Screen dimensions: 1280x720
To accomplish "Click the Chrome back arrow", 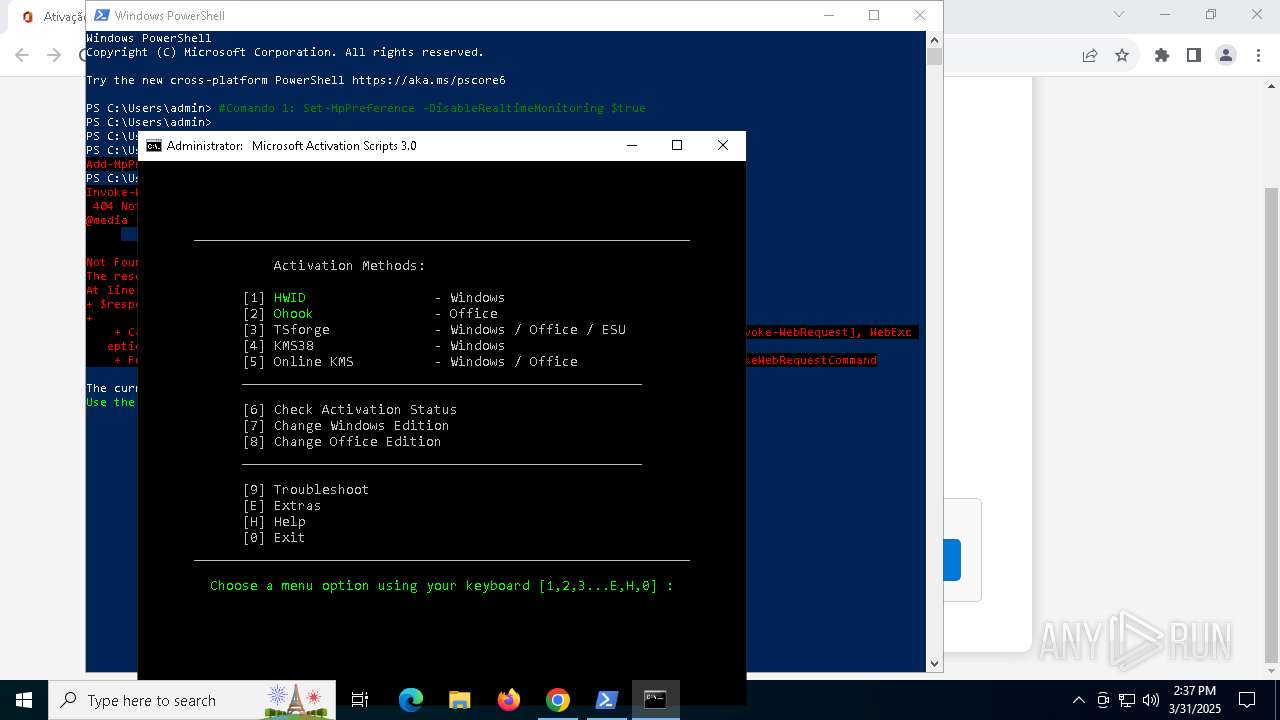I will pyautogui.click(x=22, y=55).
